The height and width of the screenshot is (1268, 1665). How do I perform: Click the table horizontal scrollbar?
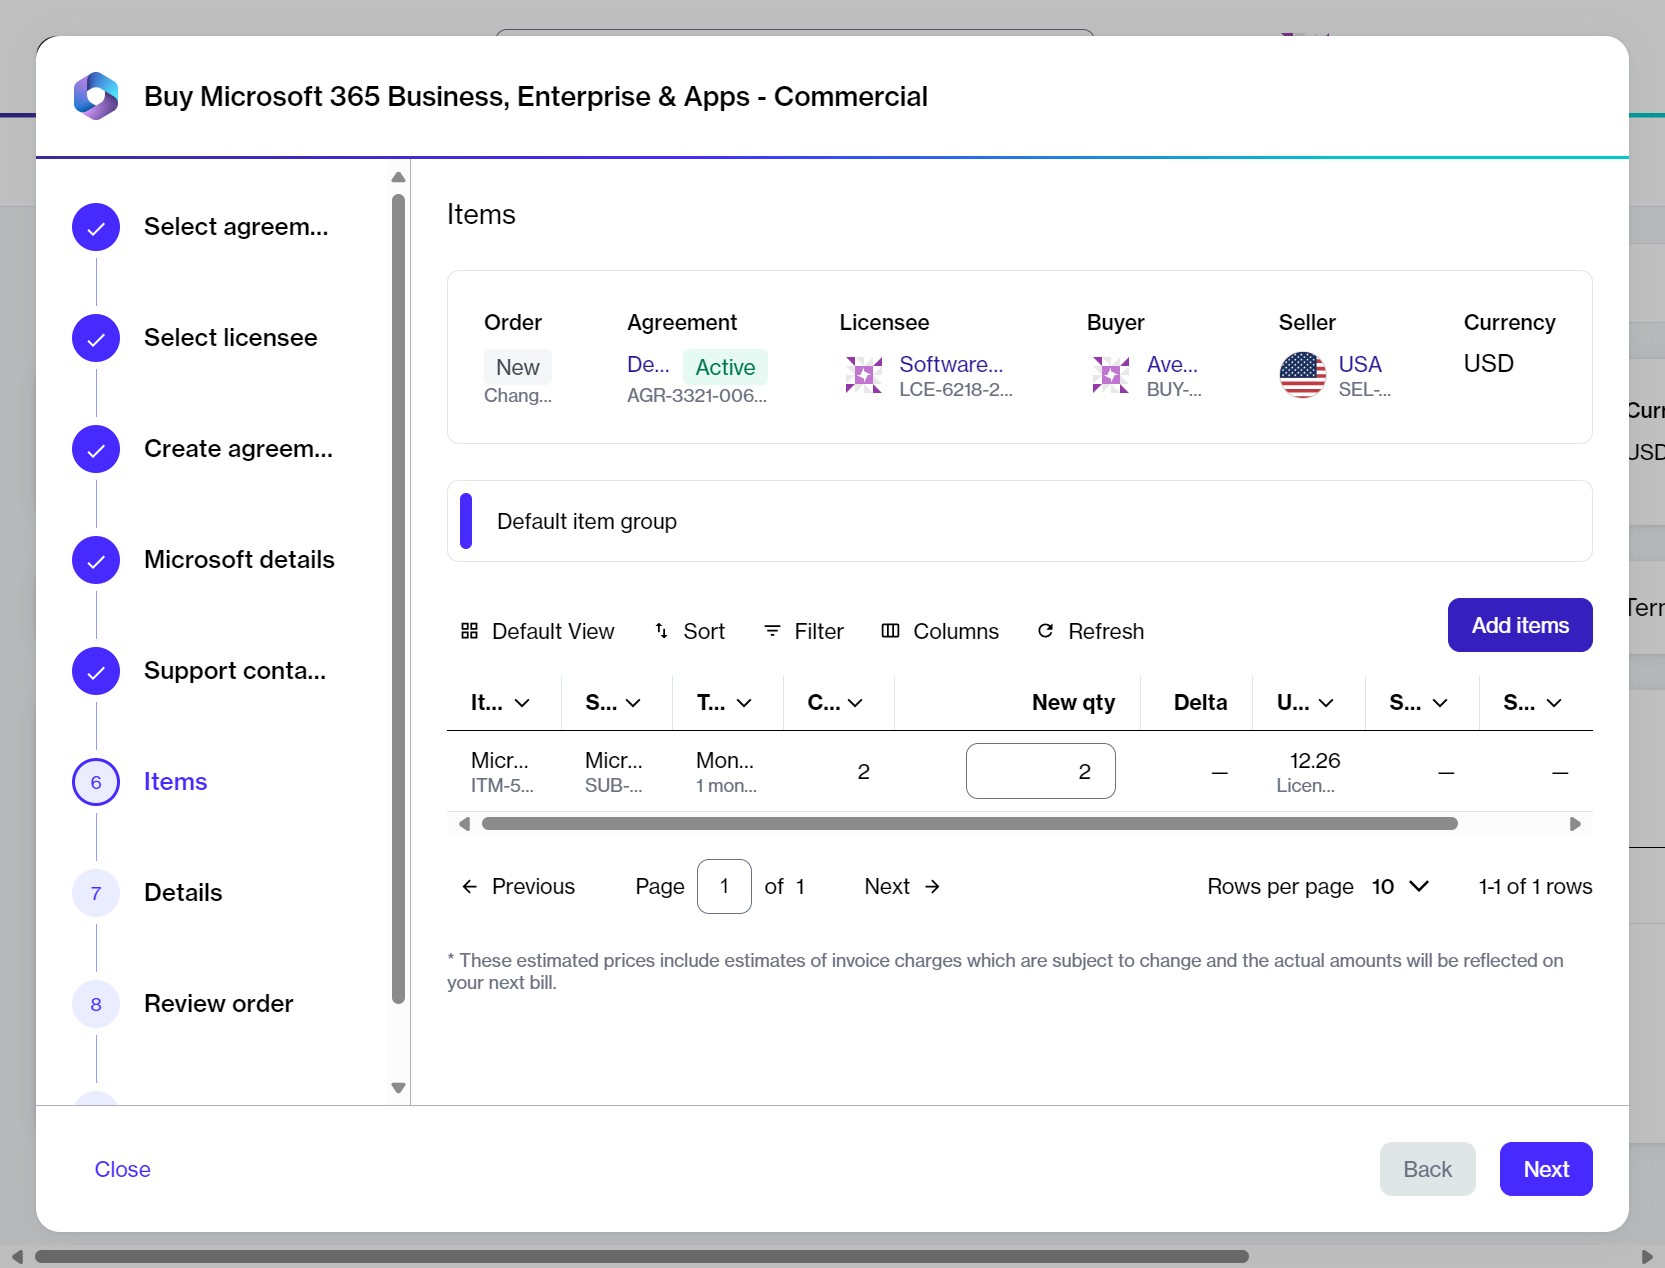pos(969,824)
